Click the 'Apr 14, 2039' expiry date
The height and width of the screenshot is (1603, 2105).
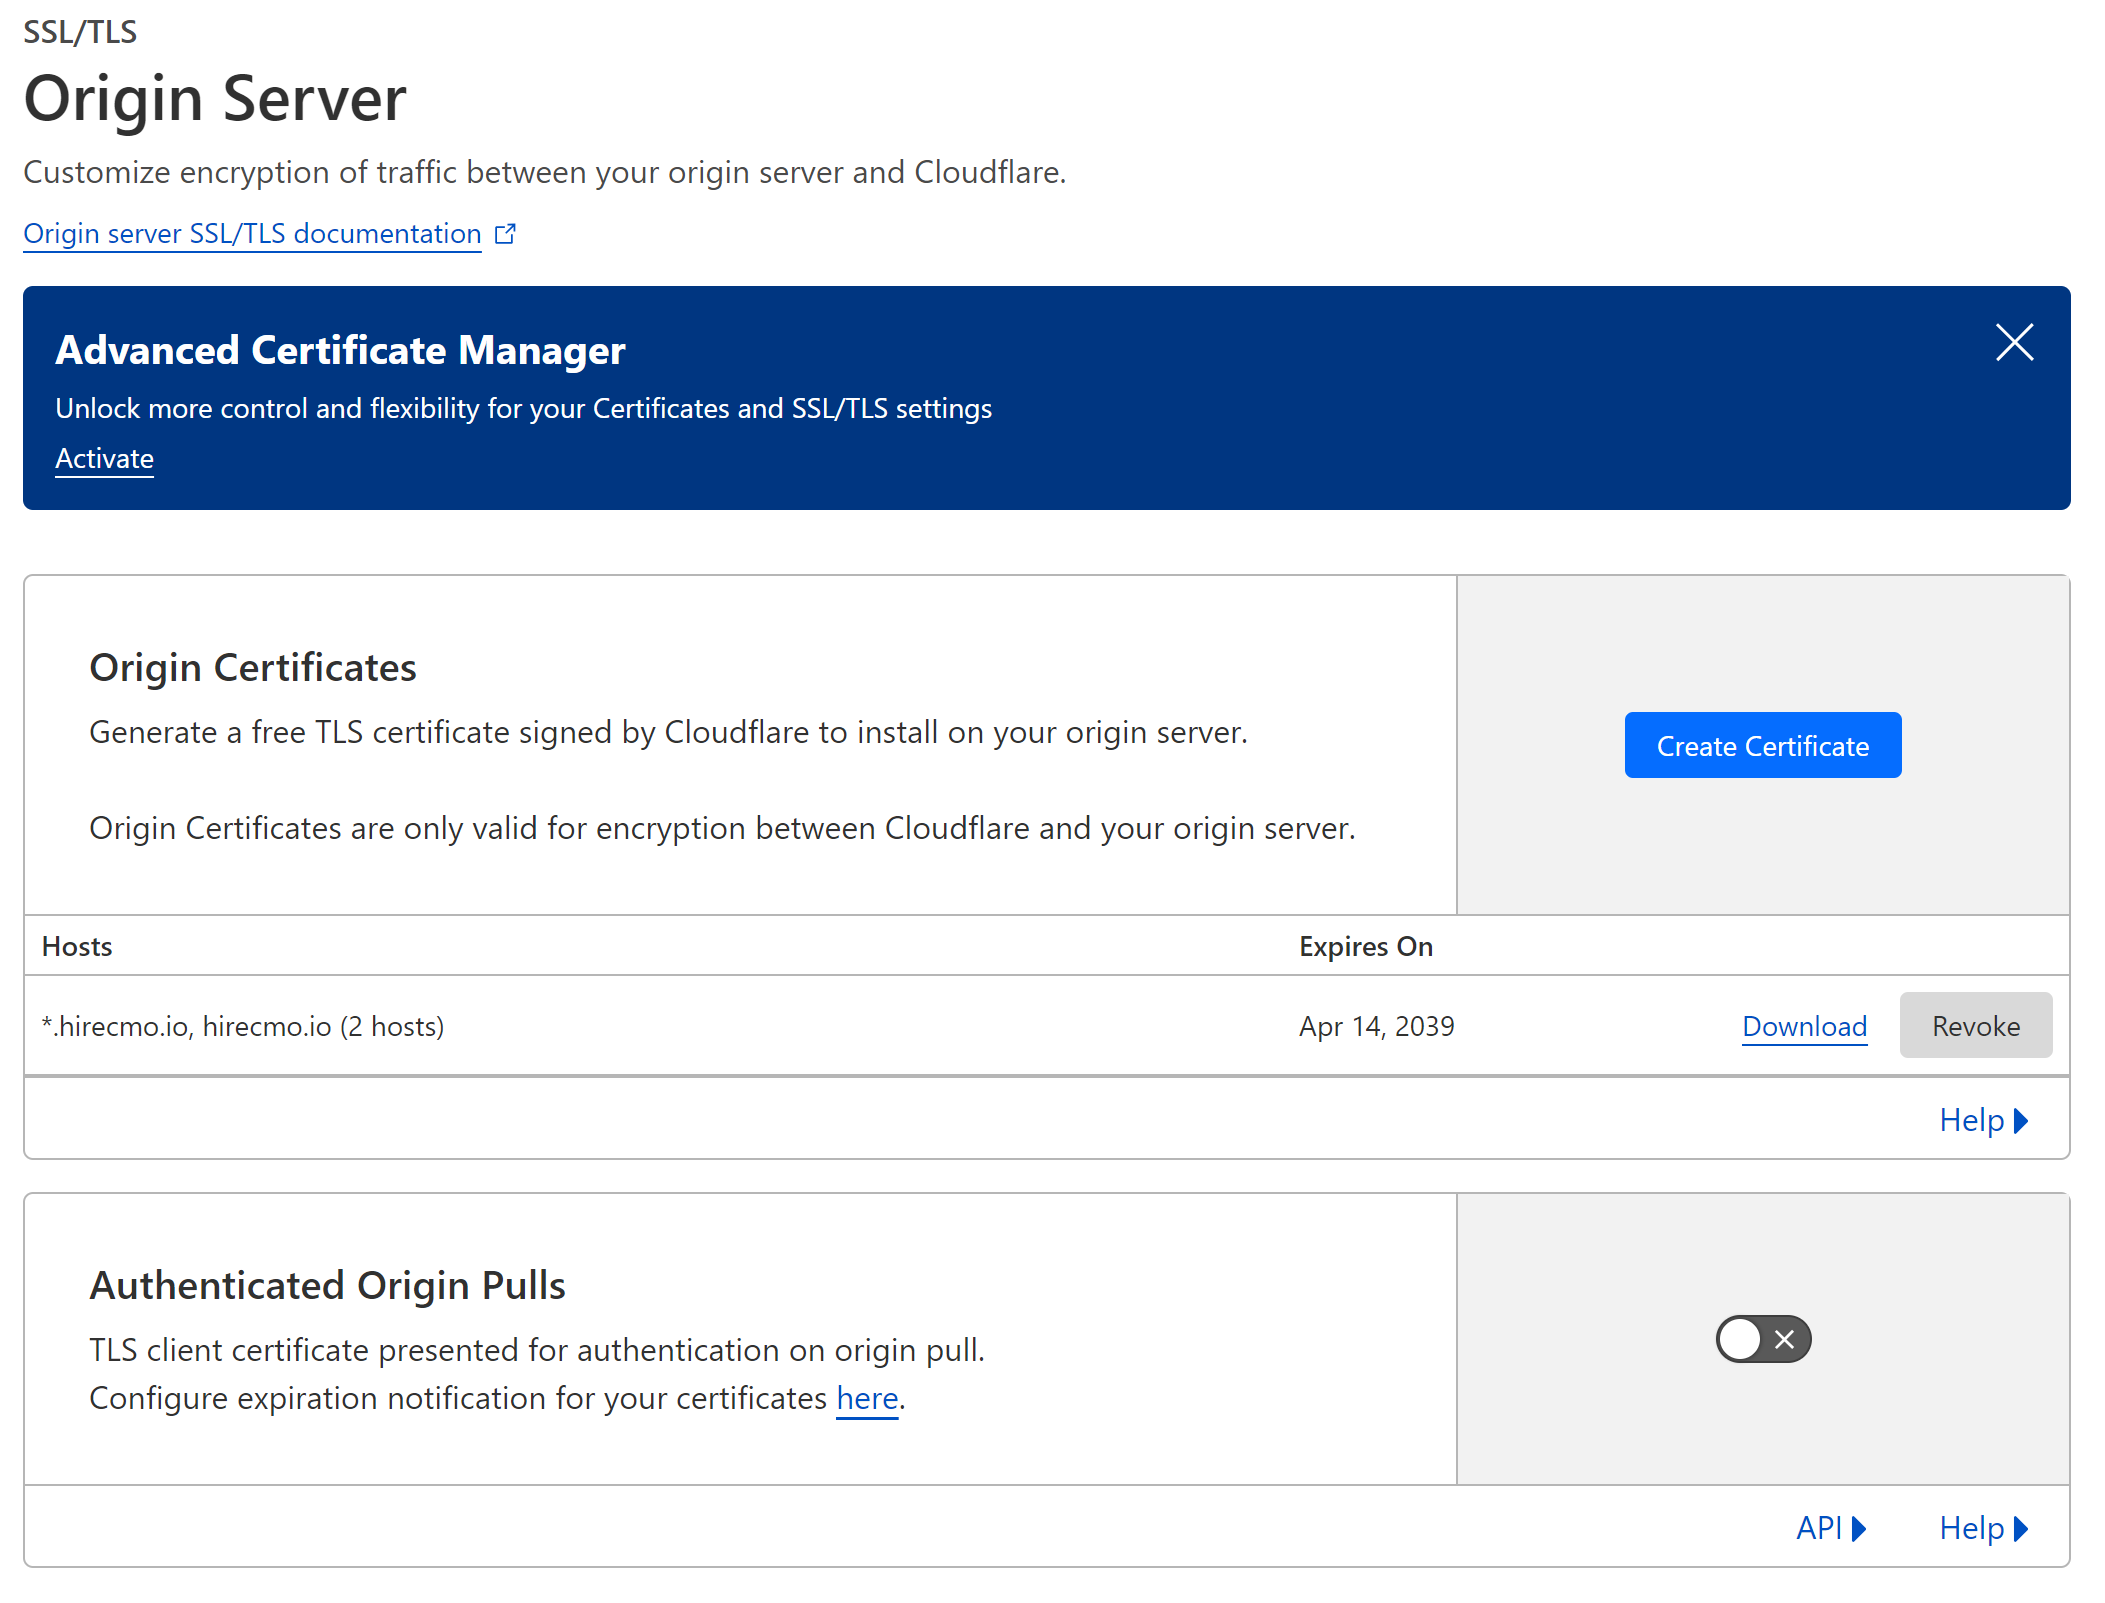tap(1376, 1027)
